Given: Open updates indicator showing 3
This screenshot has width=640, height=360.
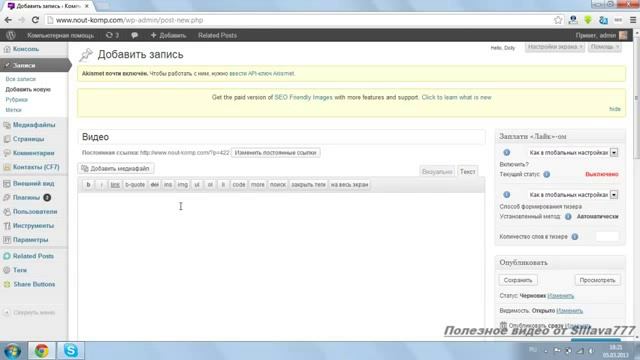Looking at the screenshot, I should click(112, 36).
